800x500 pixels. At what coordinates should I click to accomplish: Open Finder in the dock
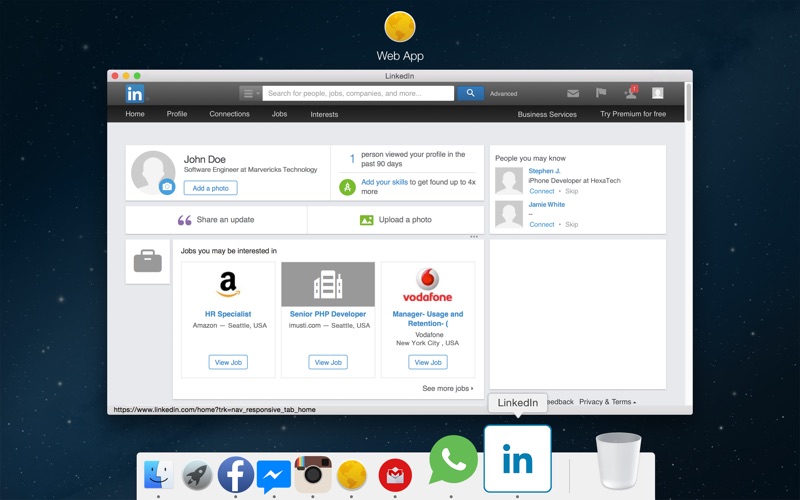point(159,474)
